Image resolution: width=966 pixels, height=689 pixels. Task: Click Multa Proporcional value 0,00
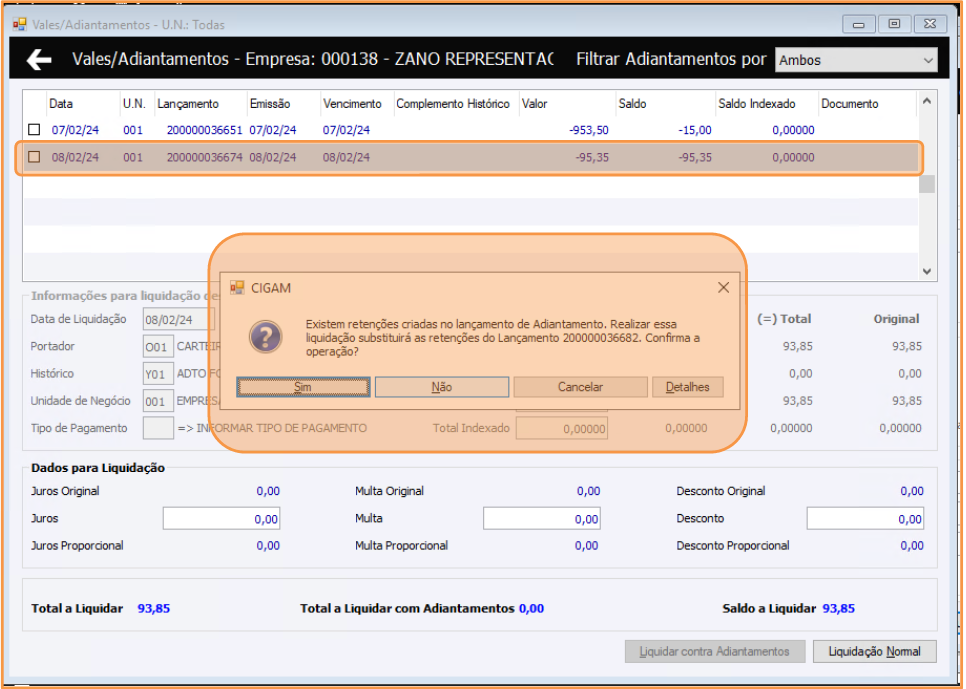[587, 545]
